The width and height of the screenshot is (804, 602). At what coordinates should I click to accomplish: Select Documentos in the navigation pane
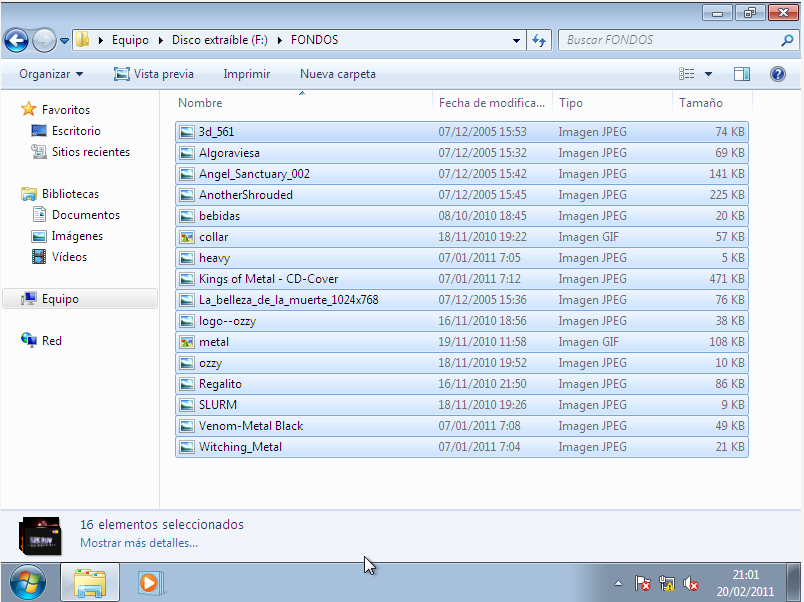pyautogui.click(x=85, y=215)
